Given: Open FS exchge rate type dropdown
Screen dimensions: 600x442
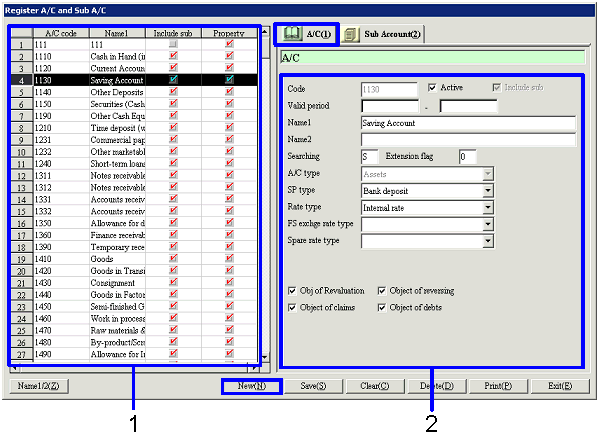Looking at the screenshot, I should tap(488, 224).
